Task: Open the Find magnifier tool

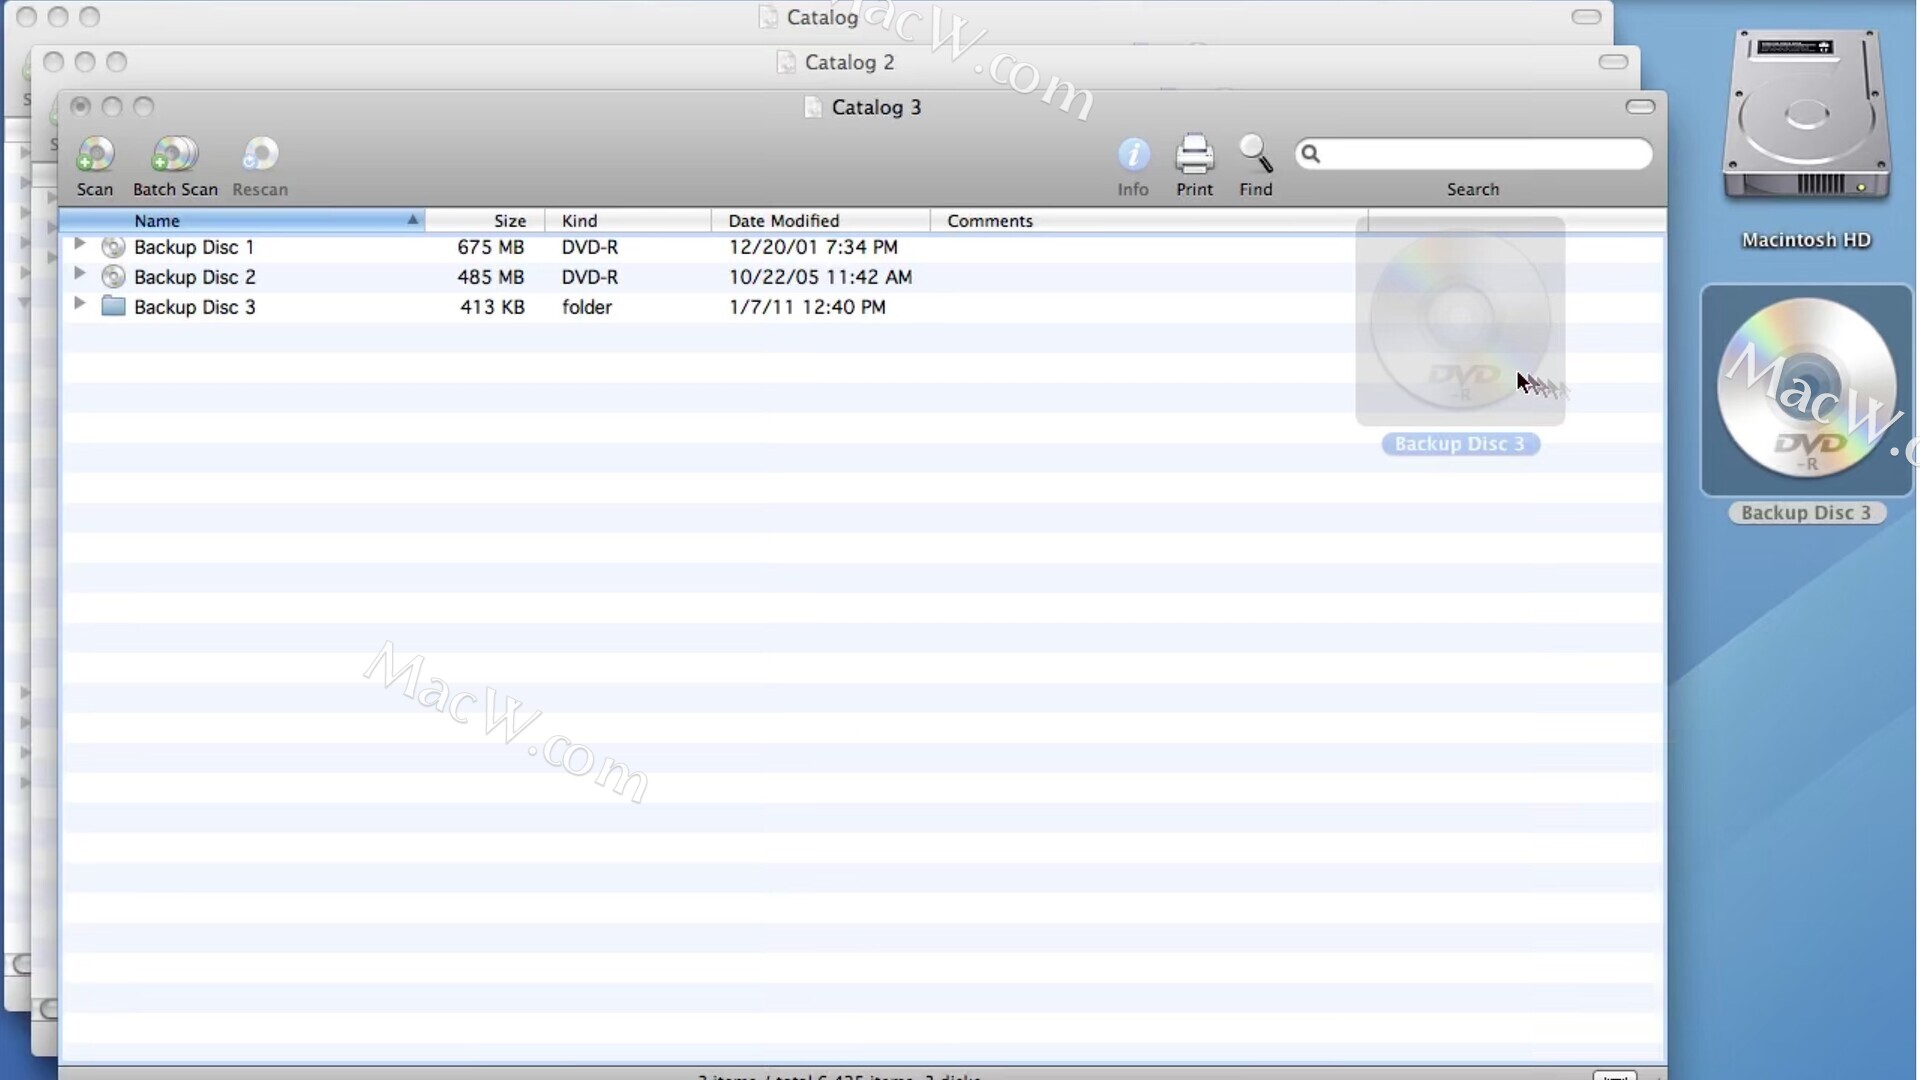Action: (1255, 156)
